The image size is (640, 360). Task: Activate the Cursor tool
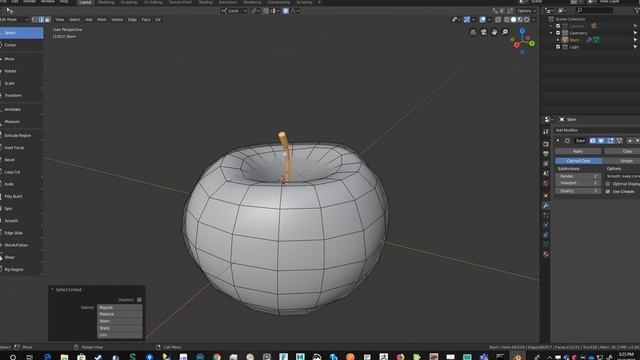pyautogui.click(x=21, y=45)
